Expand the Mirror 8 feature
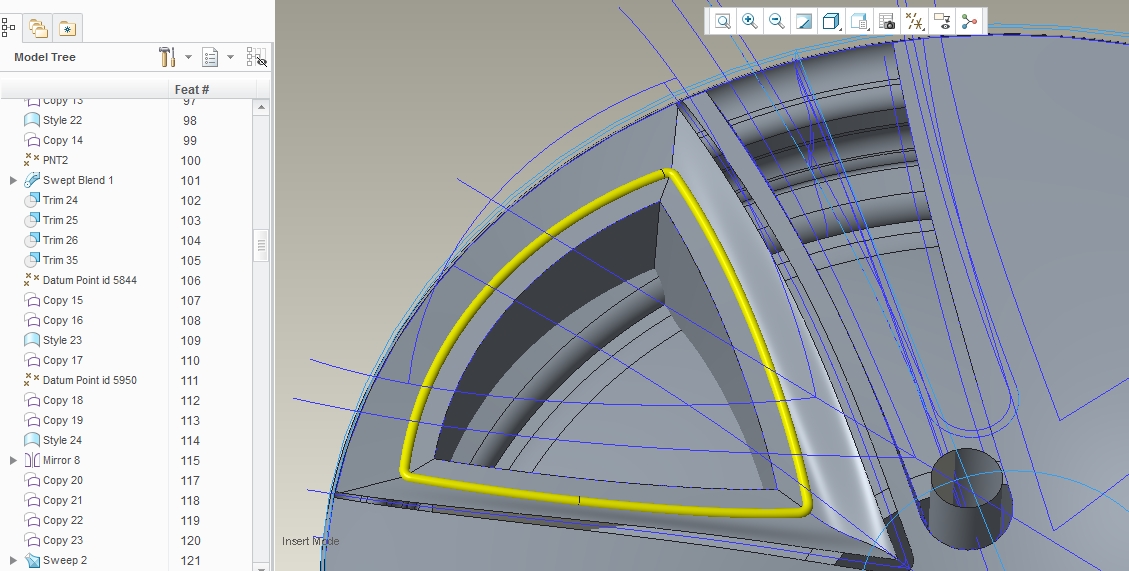Image resolution: width=1129 pixels, height=571 pixels. tap(13, 460)
